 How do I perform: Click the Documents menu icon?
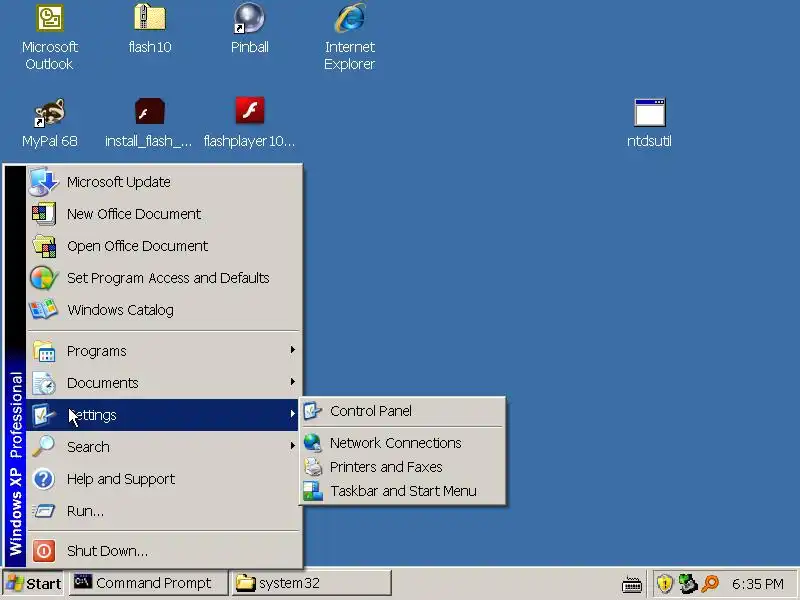tap(44, 383)
